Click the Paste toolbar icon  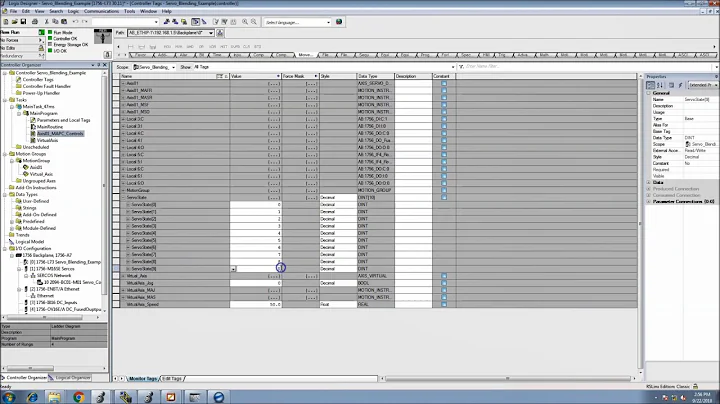[x=64, y=22]
